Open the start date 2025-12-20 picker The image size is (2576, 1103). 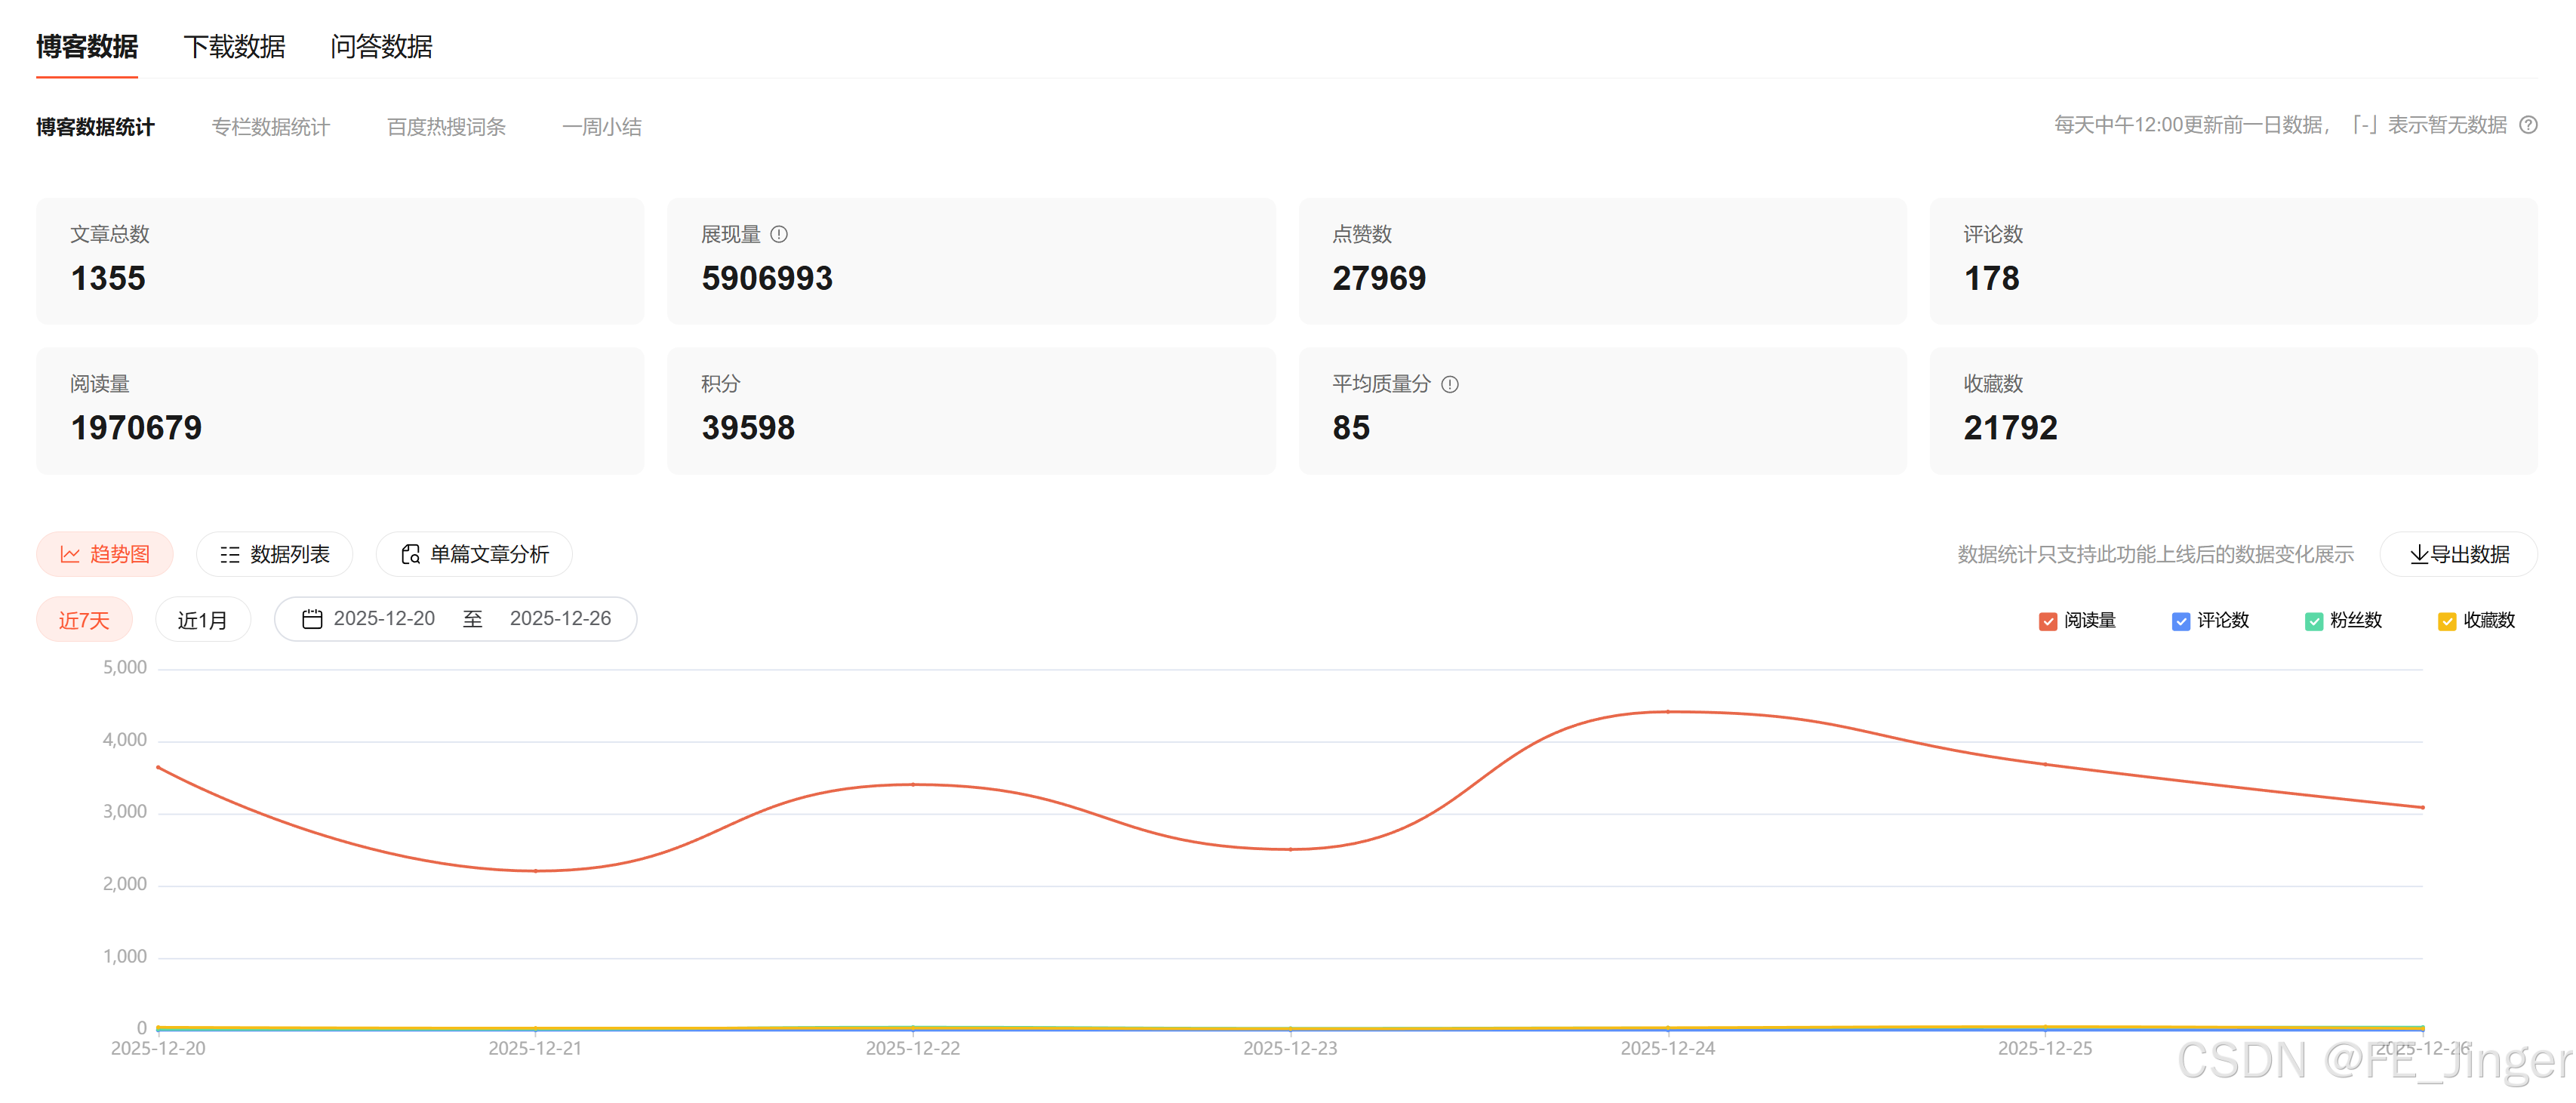tap(384, 619)
